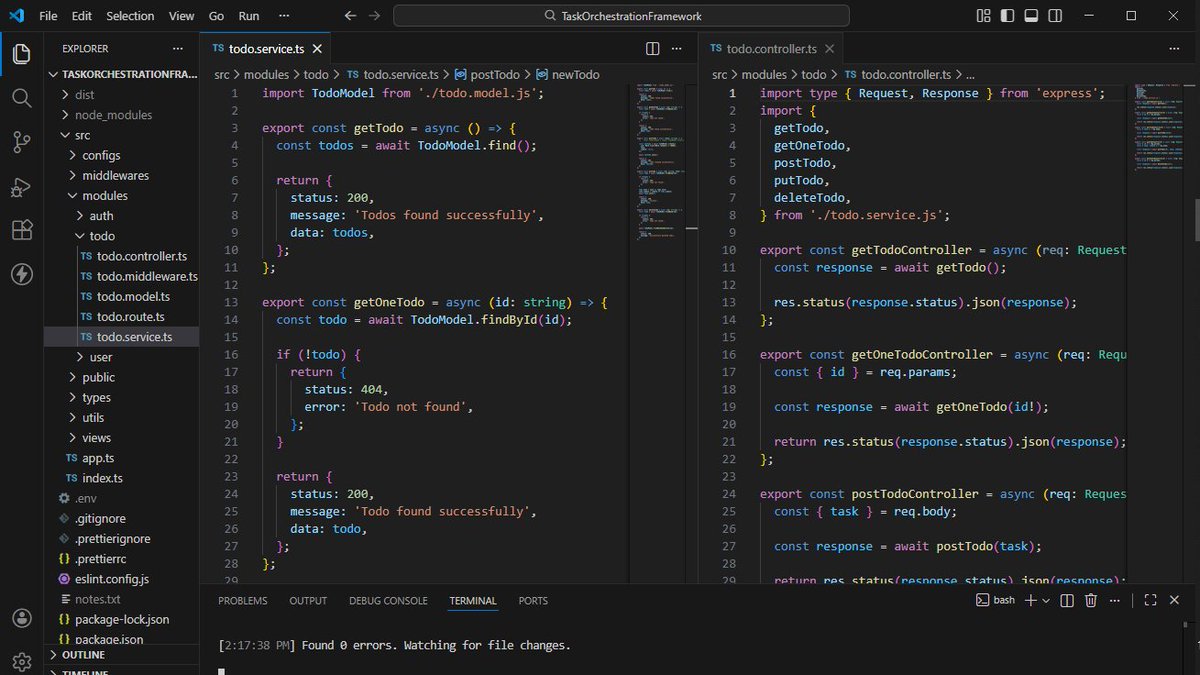Open the Explorer view in activity bar

[x=21, y=53]
